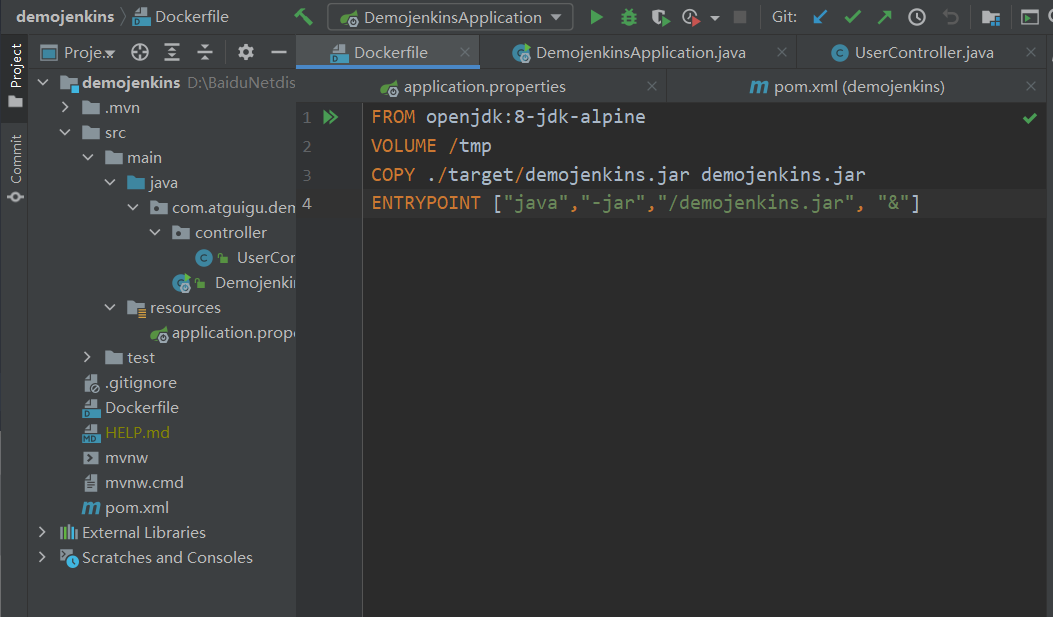
Task: Click the Stop square button
Action: tap(739, 17)
